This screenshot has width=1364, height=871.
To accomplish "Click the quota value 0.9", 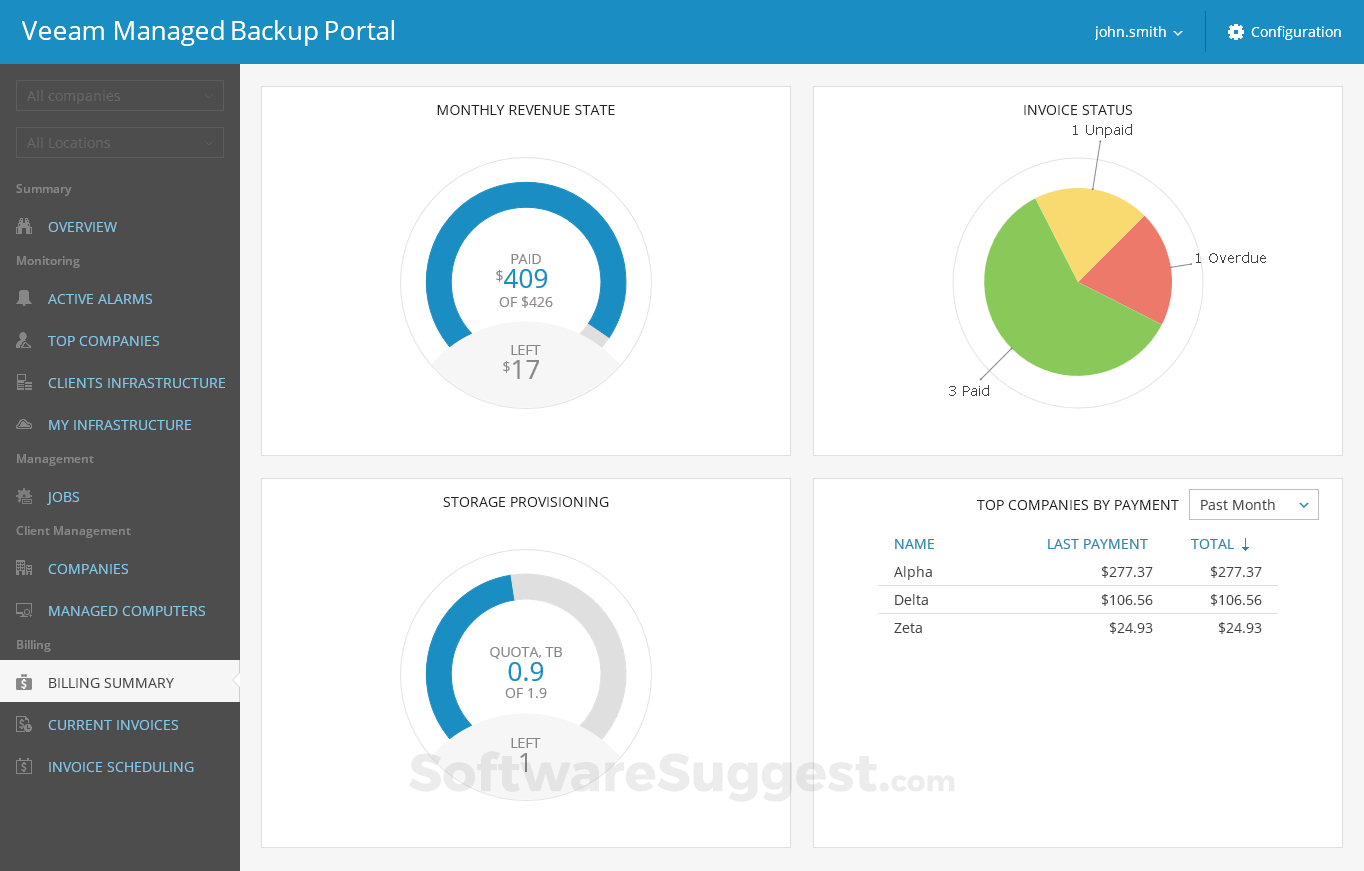I will 526,671.
